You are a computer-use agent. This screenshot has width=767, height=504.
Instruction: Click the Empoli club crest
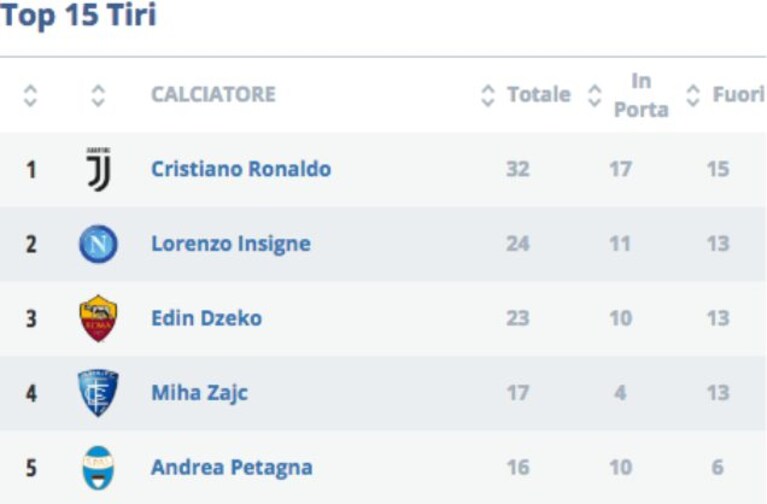point(98,393)
